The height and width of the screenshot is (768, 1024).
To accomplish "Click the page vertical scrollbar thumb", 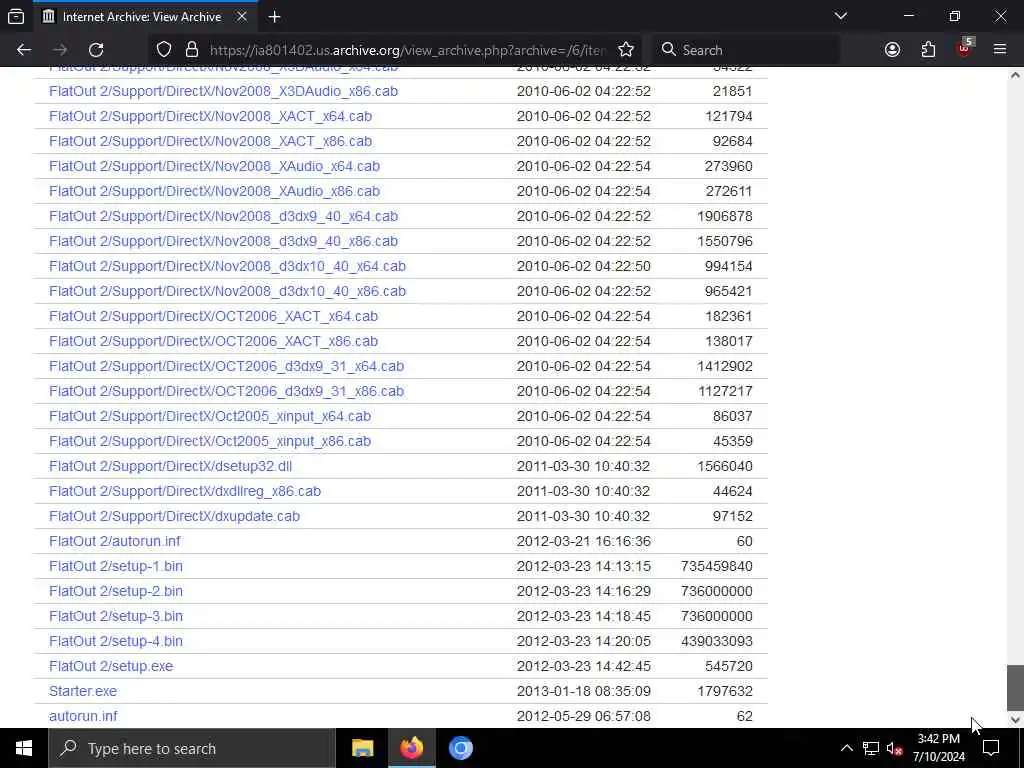I will pos(1015,688).
